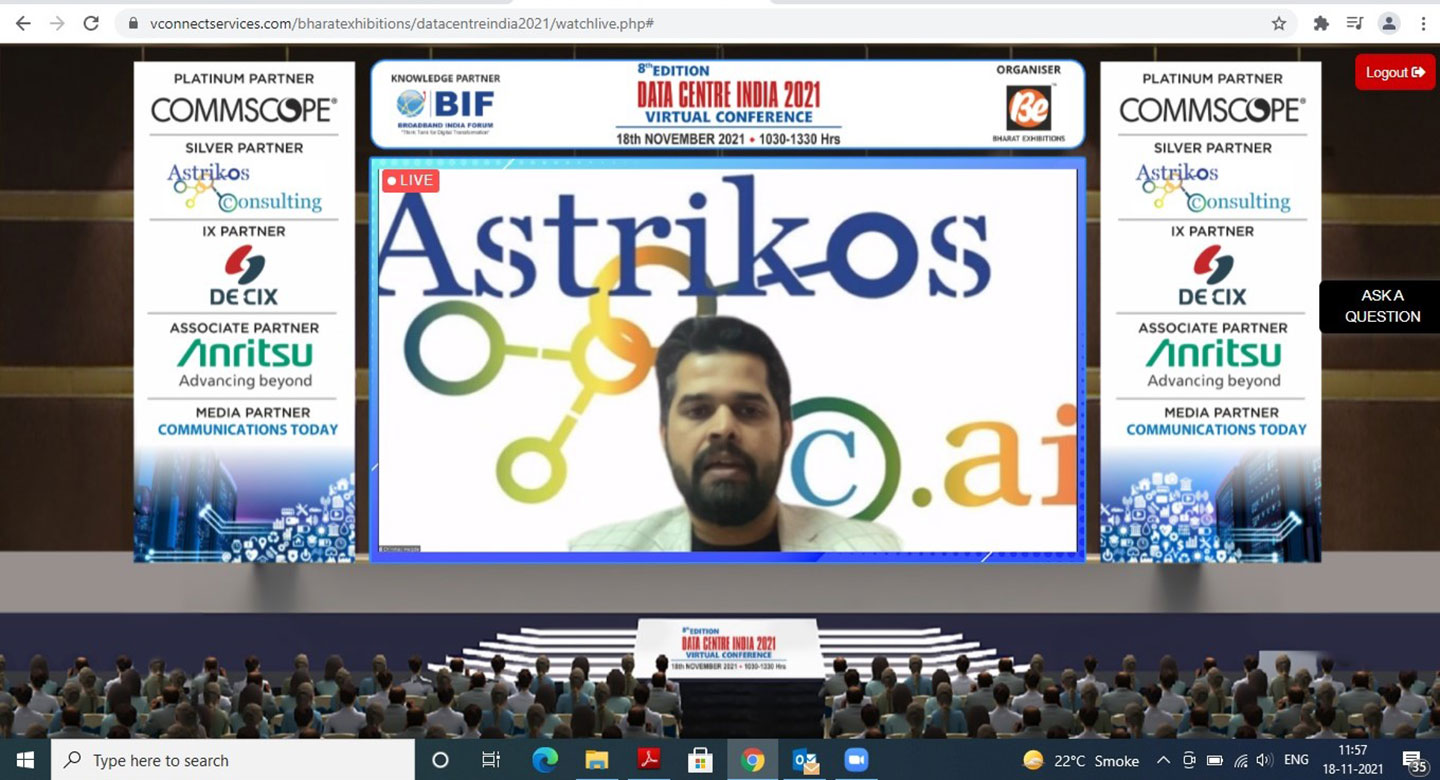Click the red Logout button
Image resolution: width=1440 pixels, height=780 pixels.
point(1394,72)
